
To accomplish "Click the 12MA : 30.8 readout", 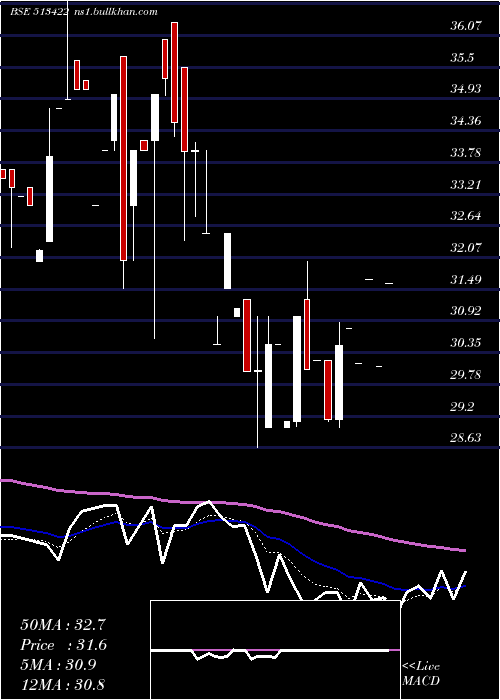I will pyautogui.click(x=63, y=685).
